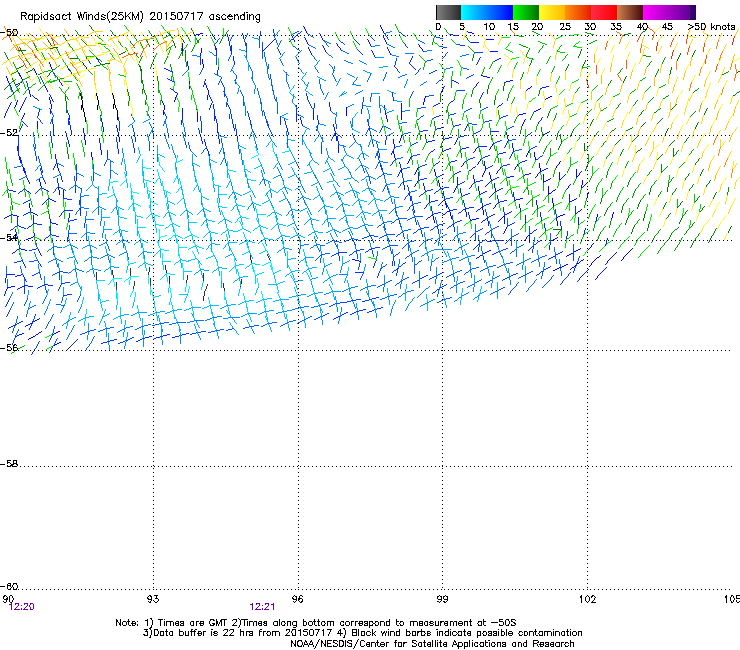
Task: Click the latitude label '-56'
Action: pos(9,347)
